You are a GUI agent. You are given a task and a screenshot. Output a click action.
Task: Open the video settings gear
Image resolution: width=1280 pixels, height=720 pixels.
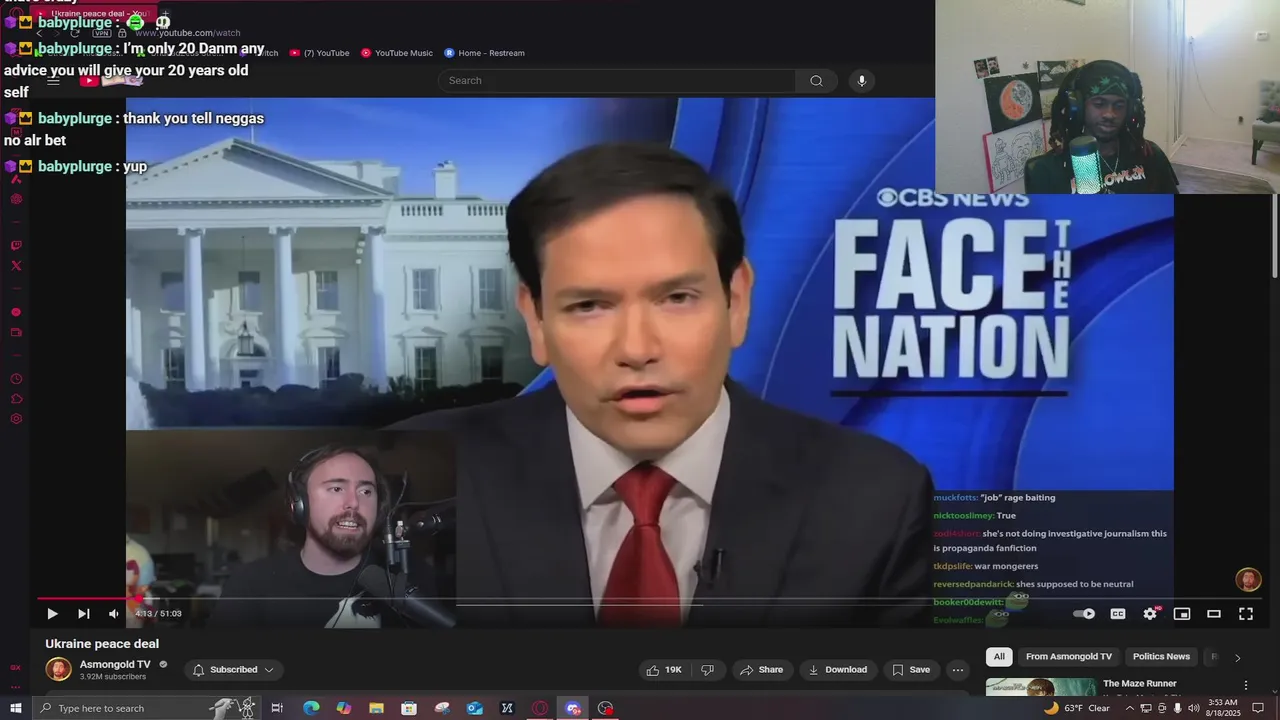point(1150,614)
